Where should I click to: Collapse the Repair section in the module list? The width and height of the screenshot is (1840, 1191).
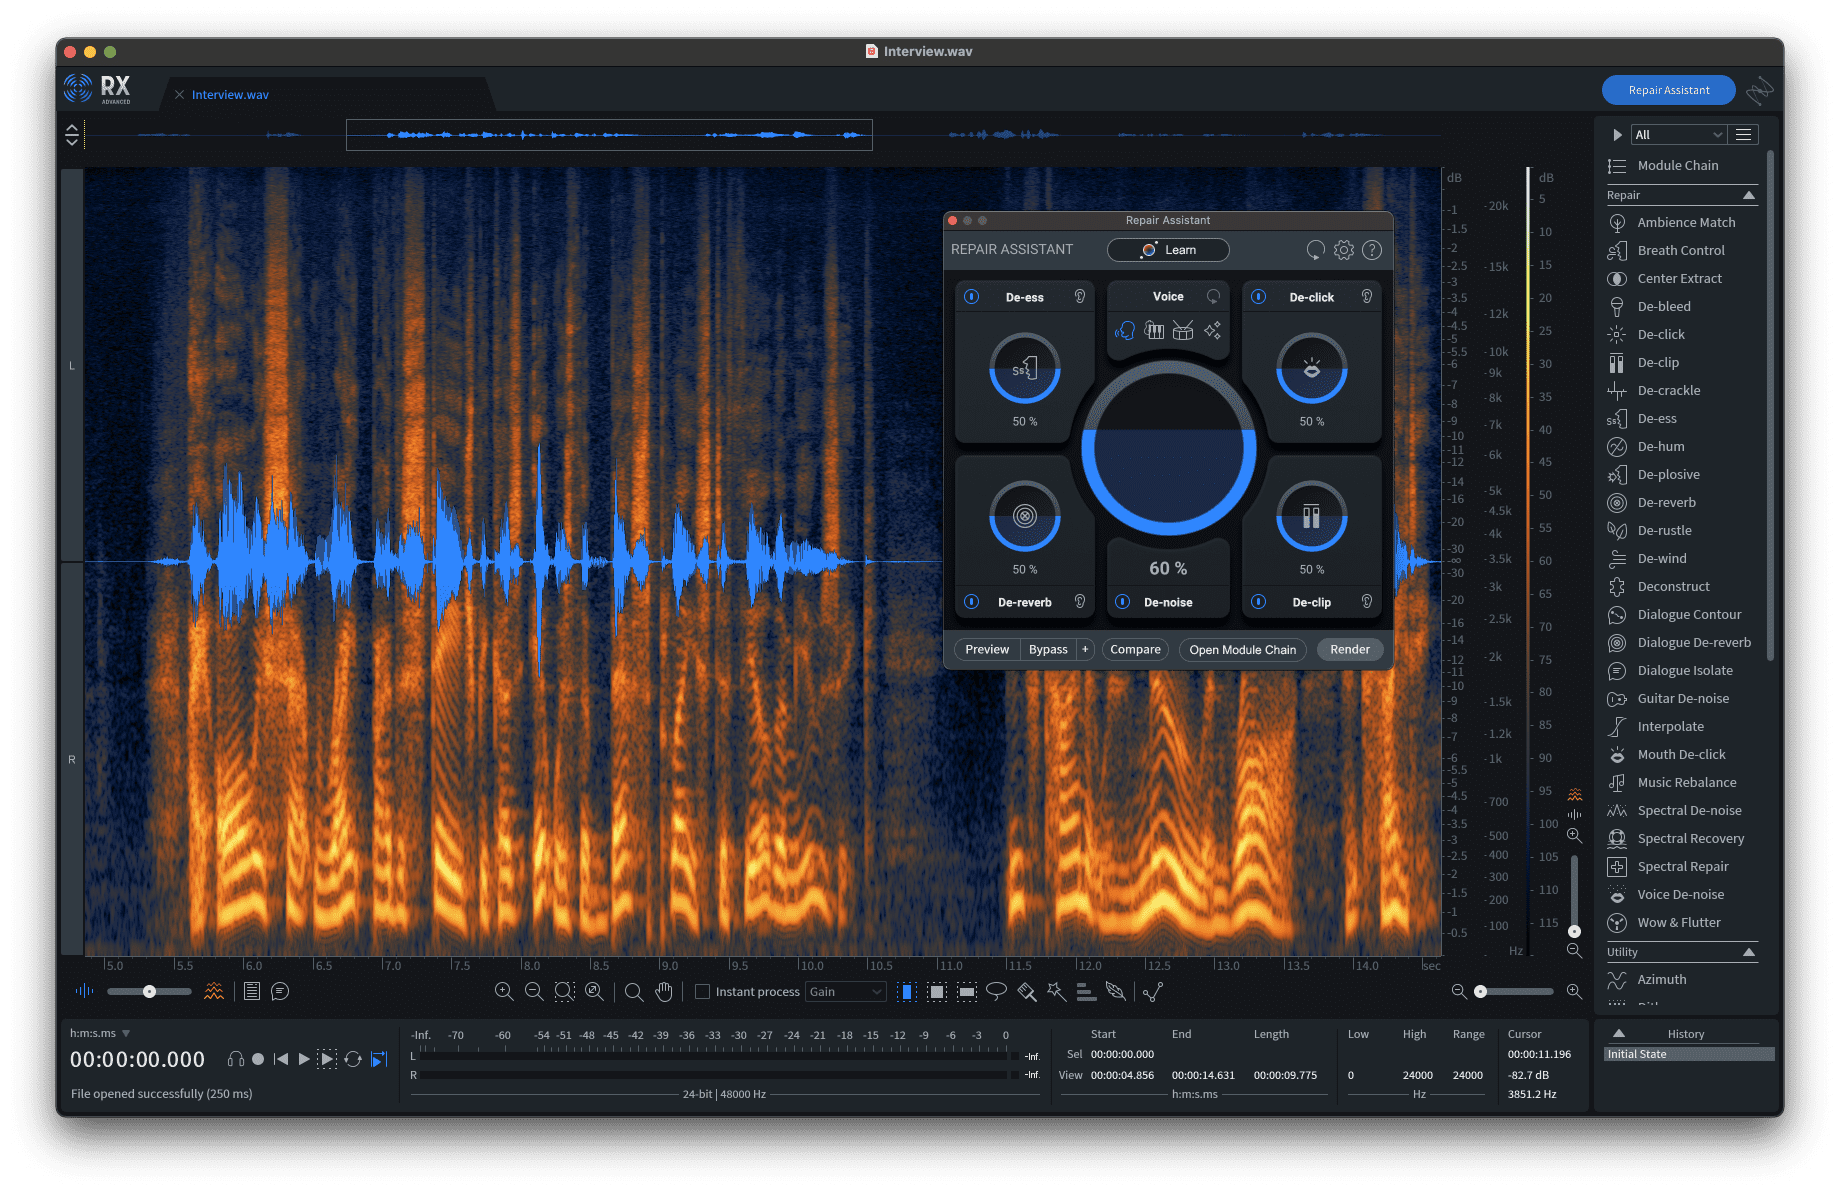click(1749, 195)
